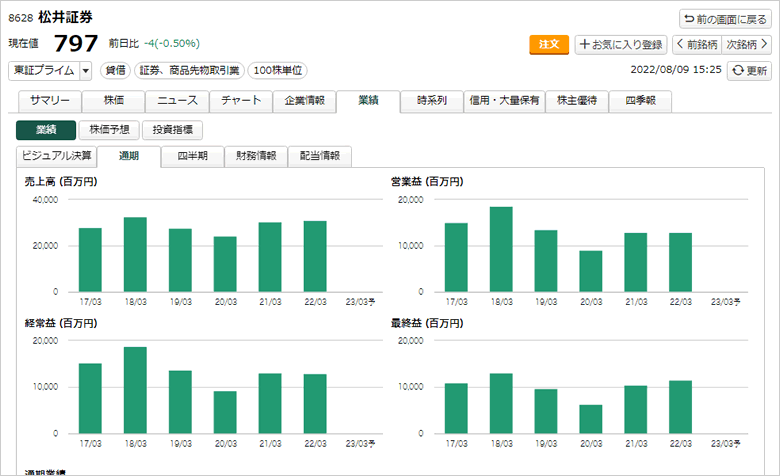This screenshot has width=780, height=476.
Task: Click the 22/03 bar in 最終益 chart
Action: pyautogui.click(x=681, y=407)
